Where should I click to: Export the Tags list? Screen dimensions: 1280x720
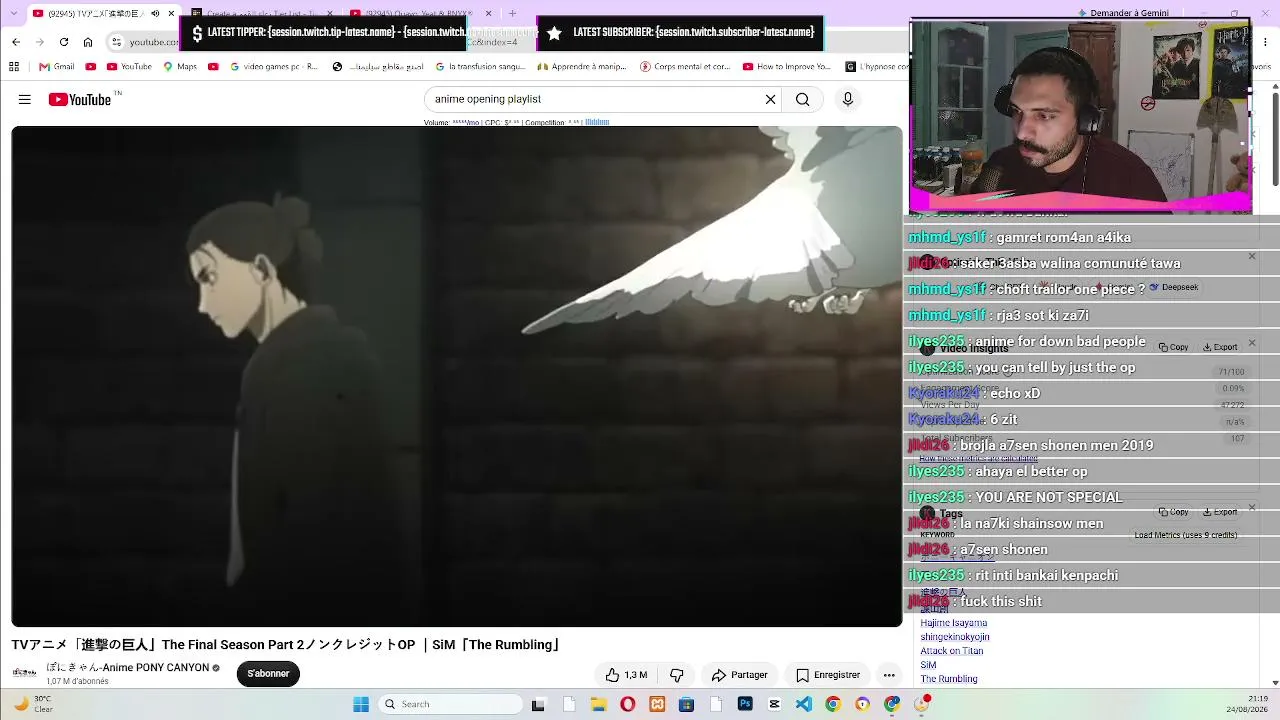(x=1220, y=512)
